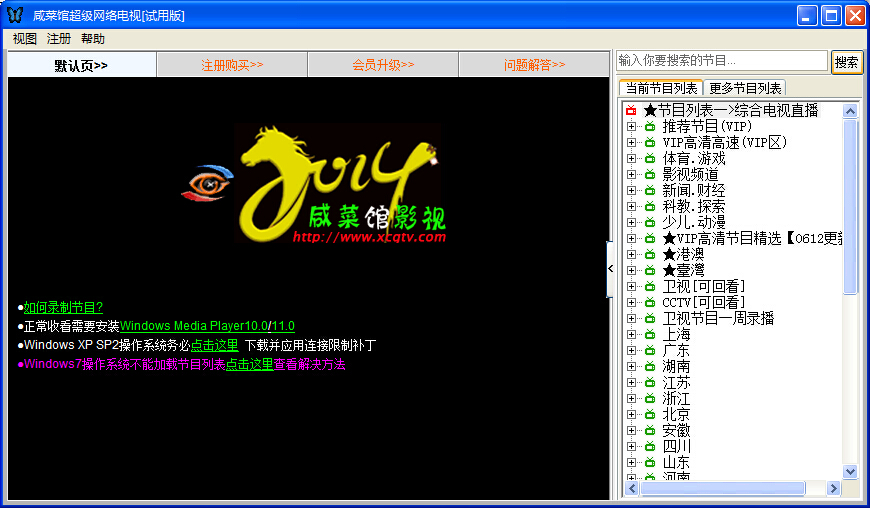
Task: Click the green TV icon beside 体育.游戏
Action: tap(649, 159)
